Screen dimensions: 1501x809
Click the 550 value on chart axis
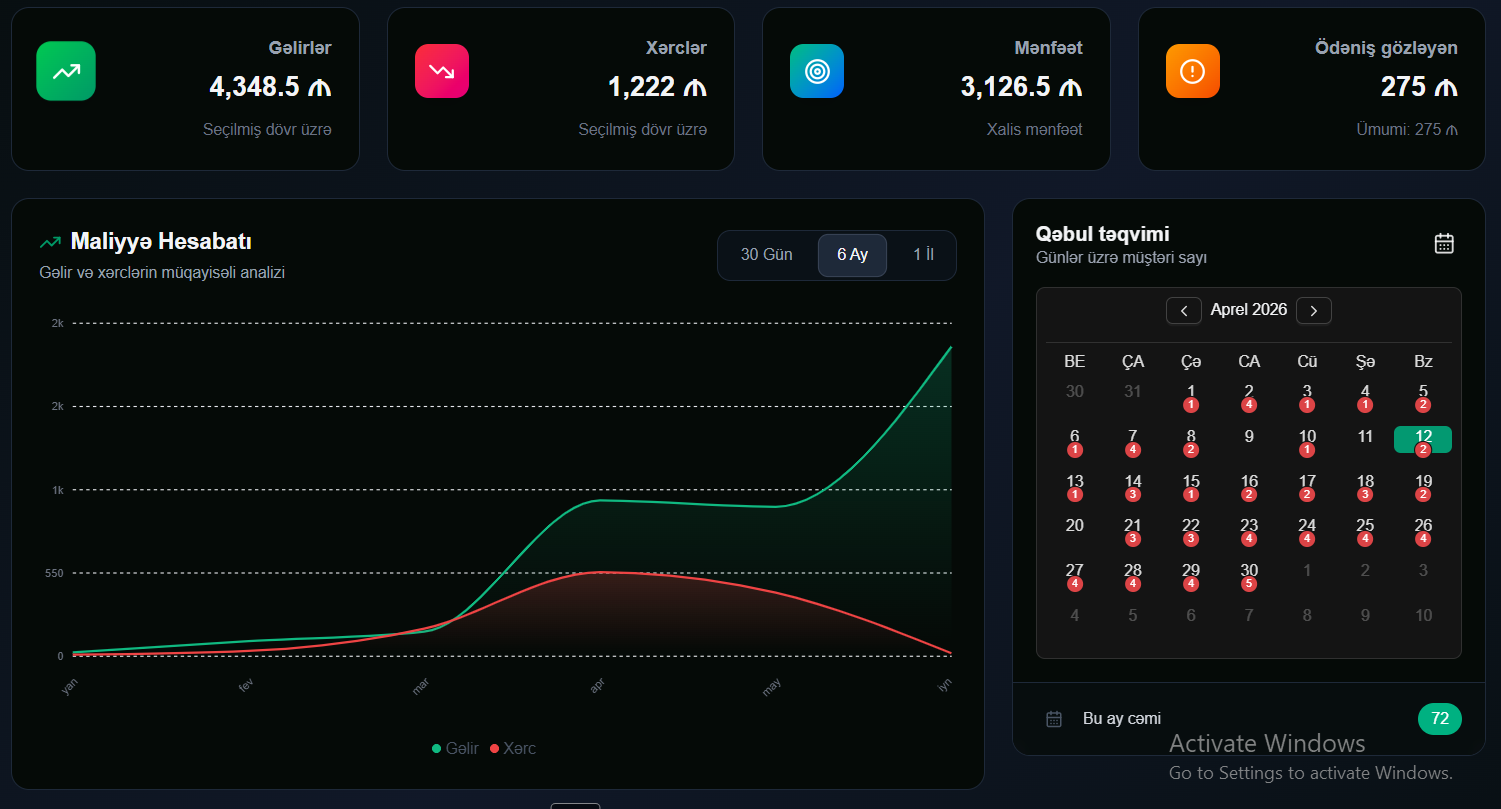[54, 574]
